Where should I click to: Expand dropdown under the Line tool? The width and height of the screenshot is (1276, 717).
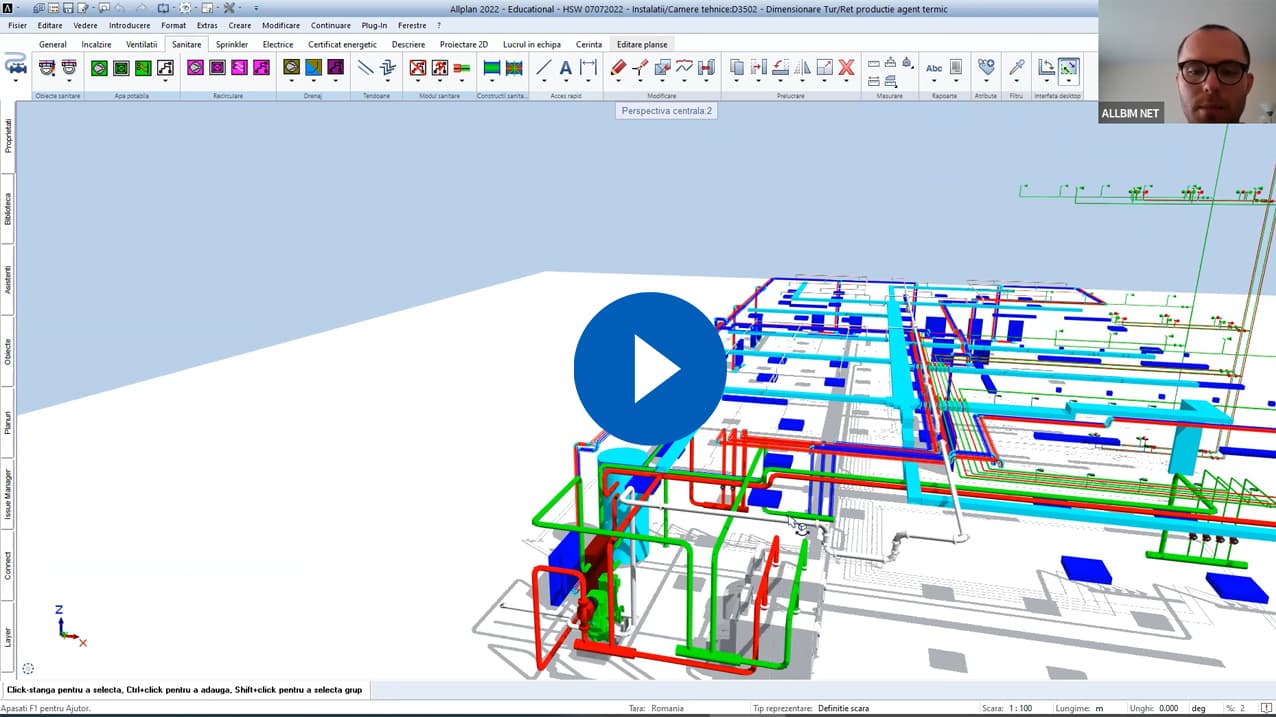click(x=543, y=81)
